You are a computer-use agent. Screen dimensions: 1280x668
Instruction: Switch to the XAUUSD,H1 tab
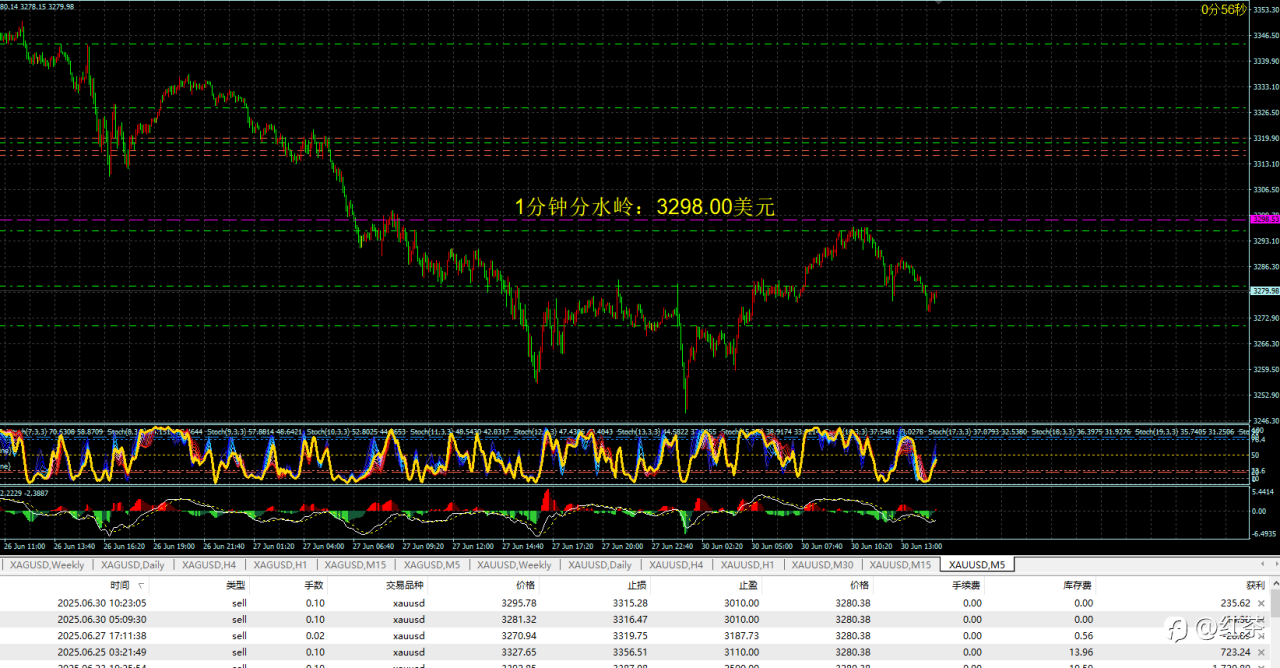747,565
